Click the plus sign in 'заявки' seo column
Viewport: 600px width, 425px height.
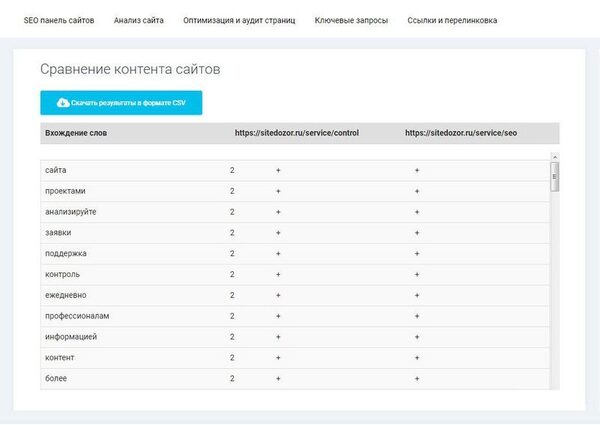tap(417, 233)
